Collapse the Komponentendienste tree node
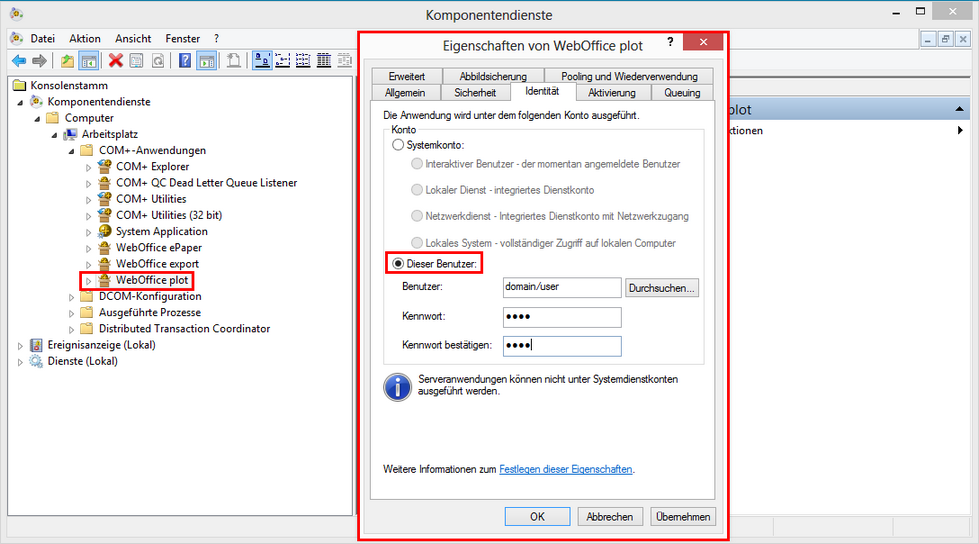Viewport: 979px width, 544px height. [20, 102]
